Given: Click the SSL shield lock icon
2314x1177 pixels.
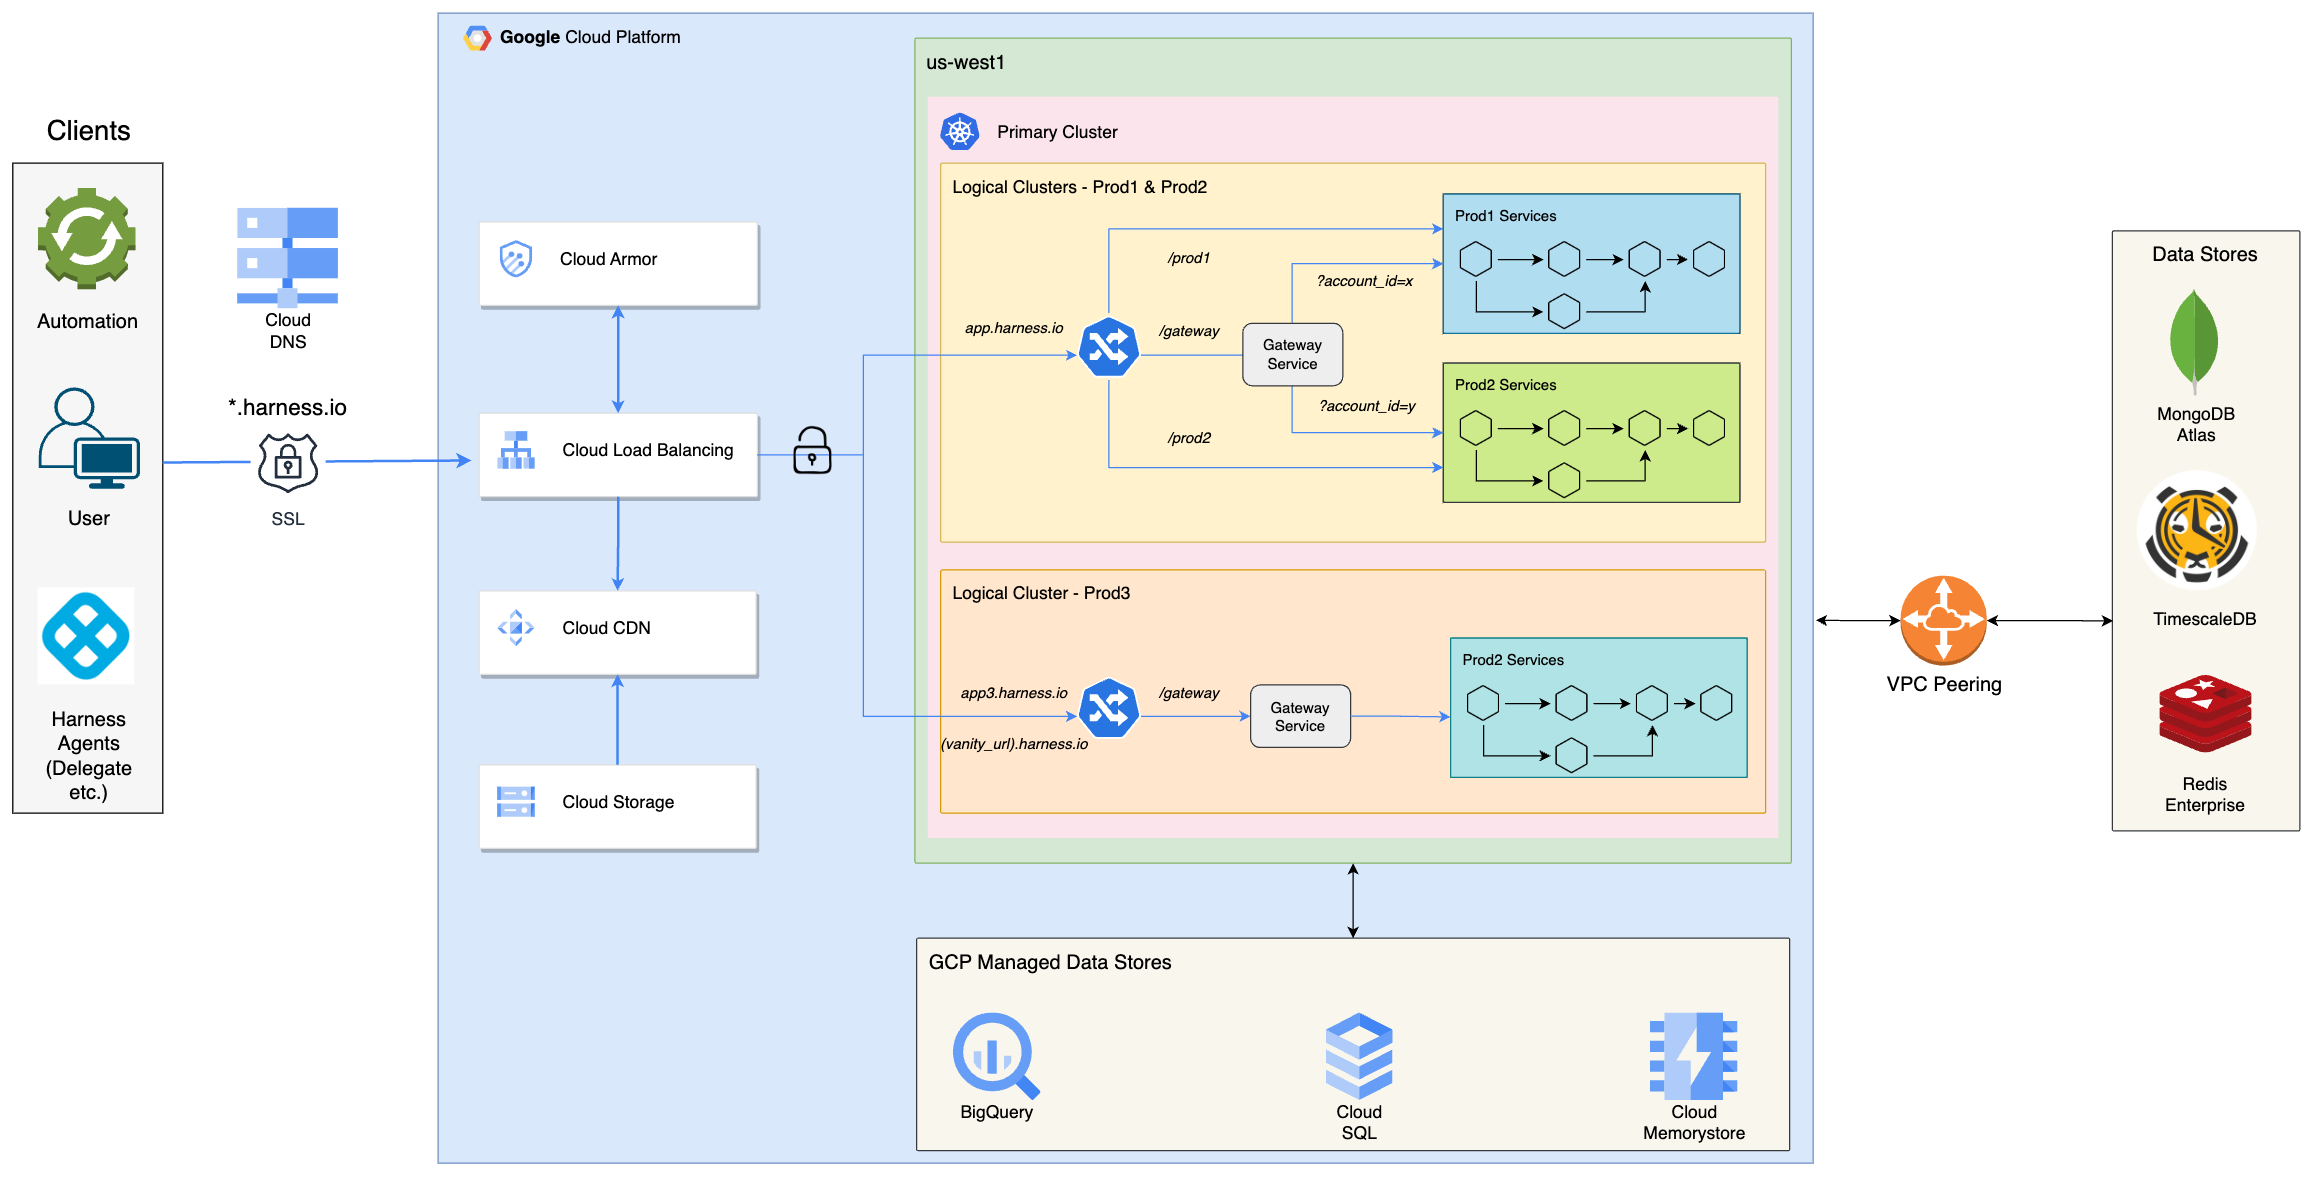Looking at the screenshot, I should click(x=288, y=462).
